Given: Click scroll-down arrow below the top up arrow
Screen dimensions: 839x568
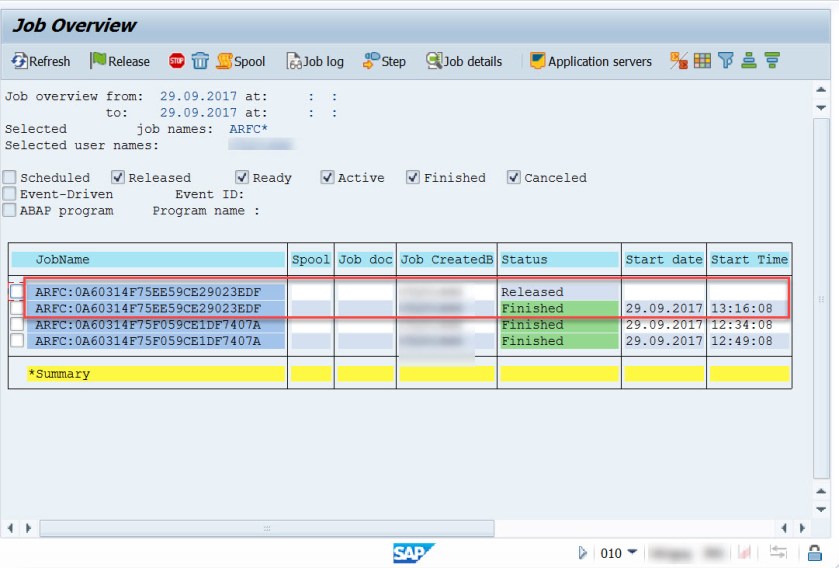Looking at the screenshot, I should [x=821, y=108].
